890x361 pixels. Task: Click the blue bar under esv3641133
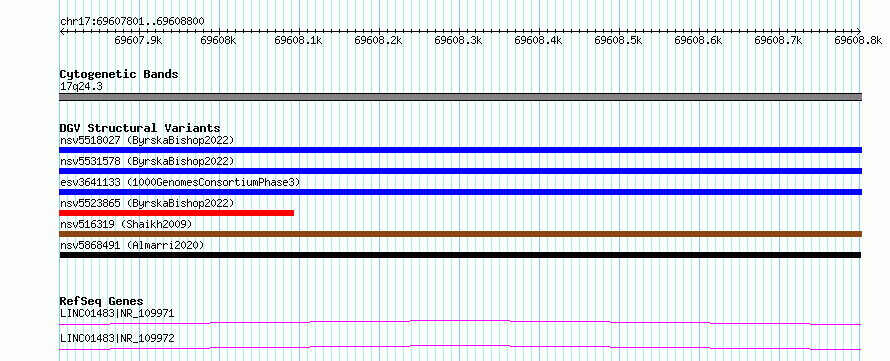pyautogui.click(x=460, y=192)
